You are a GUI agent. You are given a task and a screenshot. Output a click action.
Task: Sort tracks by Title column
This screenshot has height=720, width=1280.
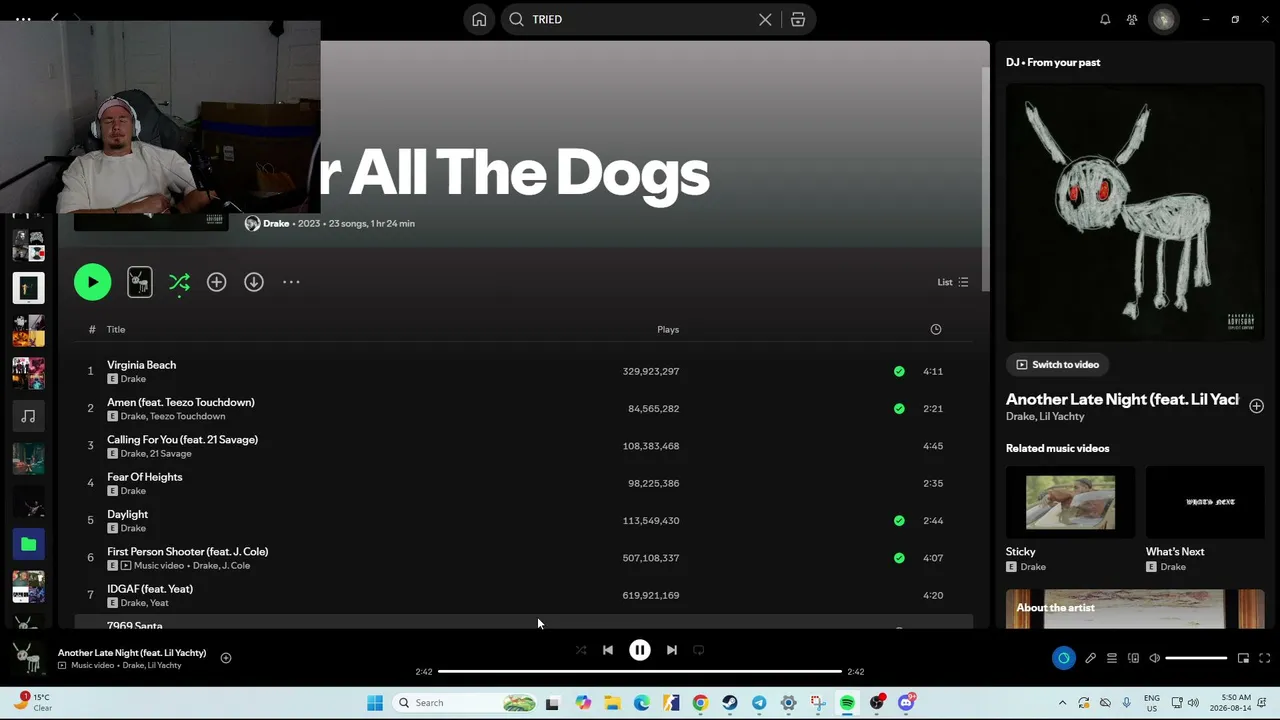point(116,329)
